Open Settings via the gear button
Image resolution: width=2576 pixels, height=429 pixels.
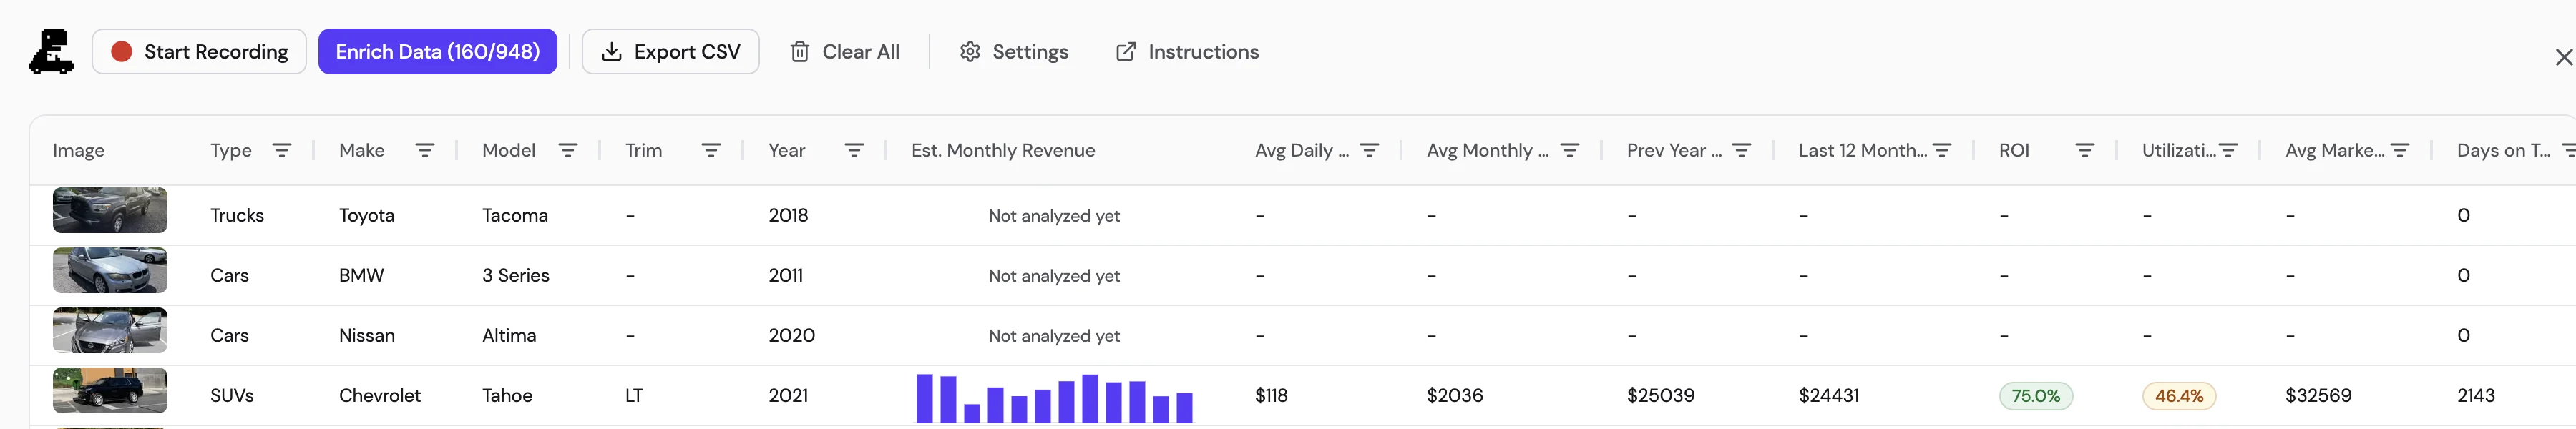1014,52
